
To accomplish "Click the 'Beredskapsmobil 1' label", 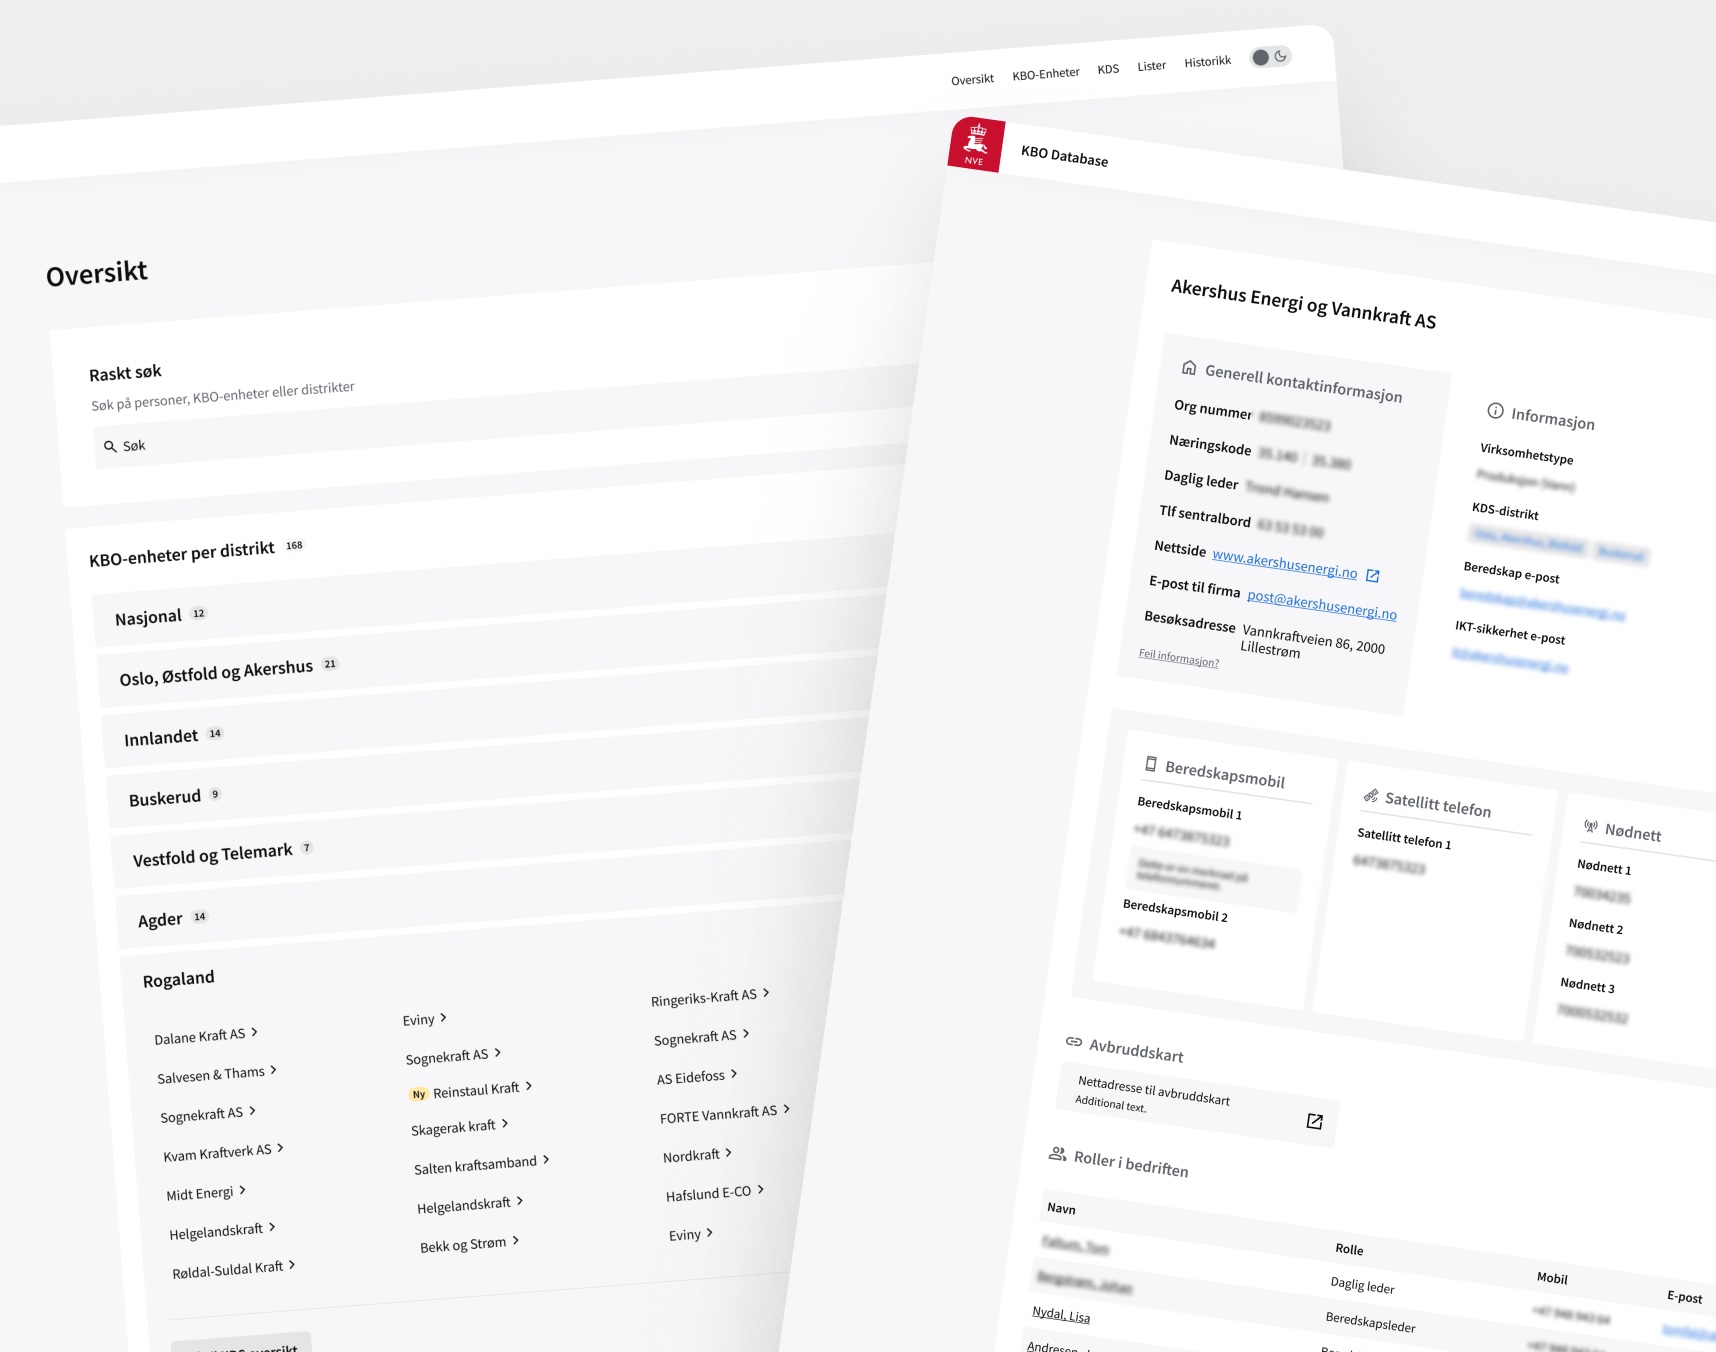I will point(1189,807).
